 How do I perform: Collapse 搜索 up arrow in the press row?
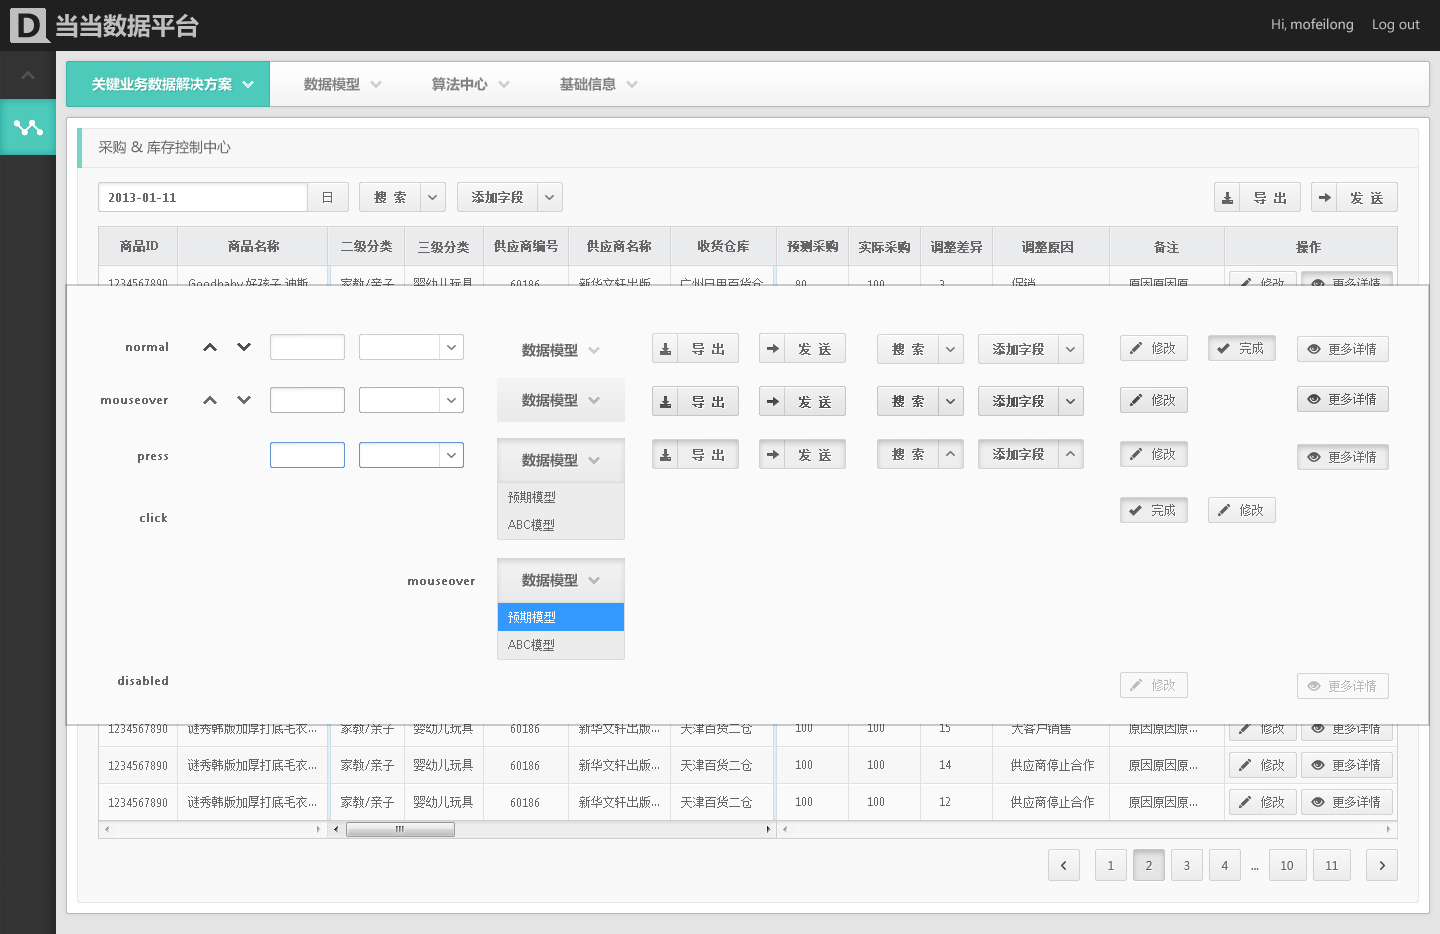[x=950, y=454]
